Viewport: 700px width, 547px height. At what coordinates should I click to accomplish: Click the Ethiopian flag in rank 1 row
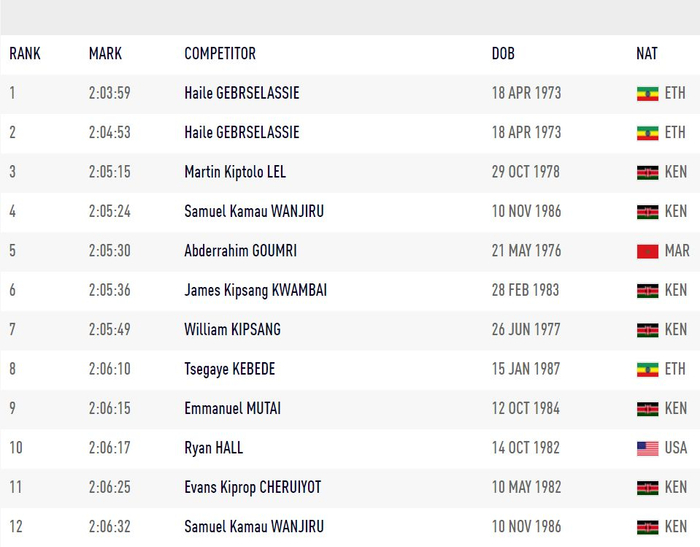click(647, 93)
